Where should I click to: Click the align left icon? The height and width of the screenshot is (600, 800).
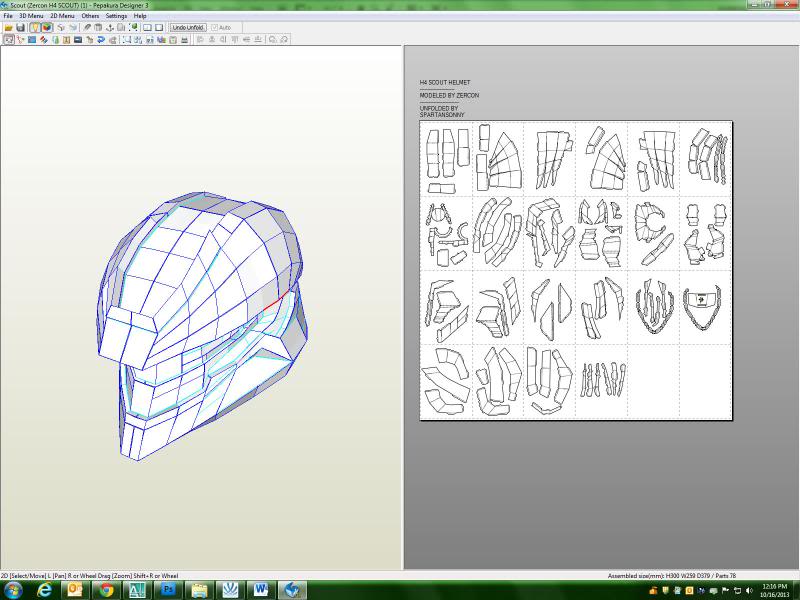[200, 40]
